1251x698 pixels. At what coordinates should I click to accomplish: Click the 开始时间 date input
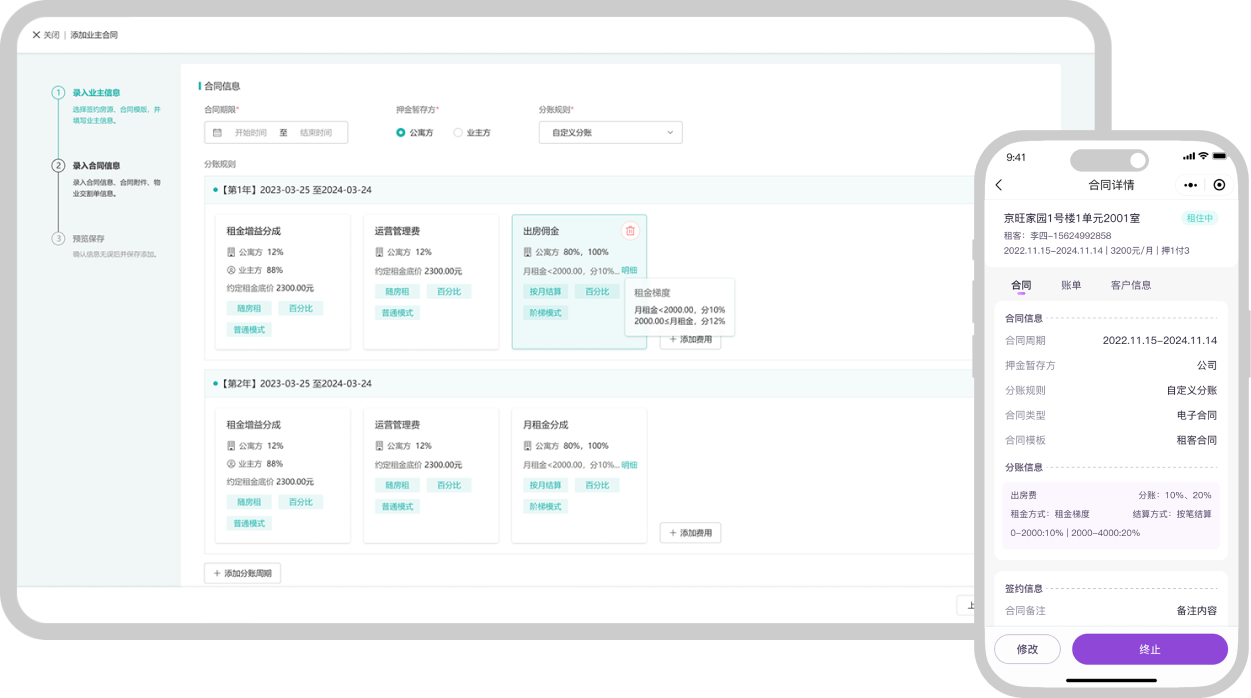pos(251,133)
